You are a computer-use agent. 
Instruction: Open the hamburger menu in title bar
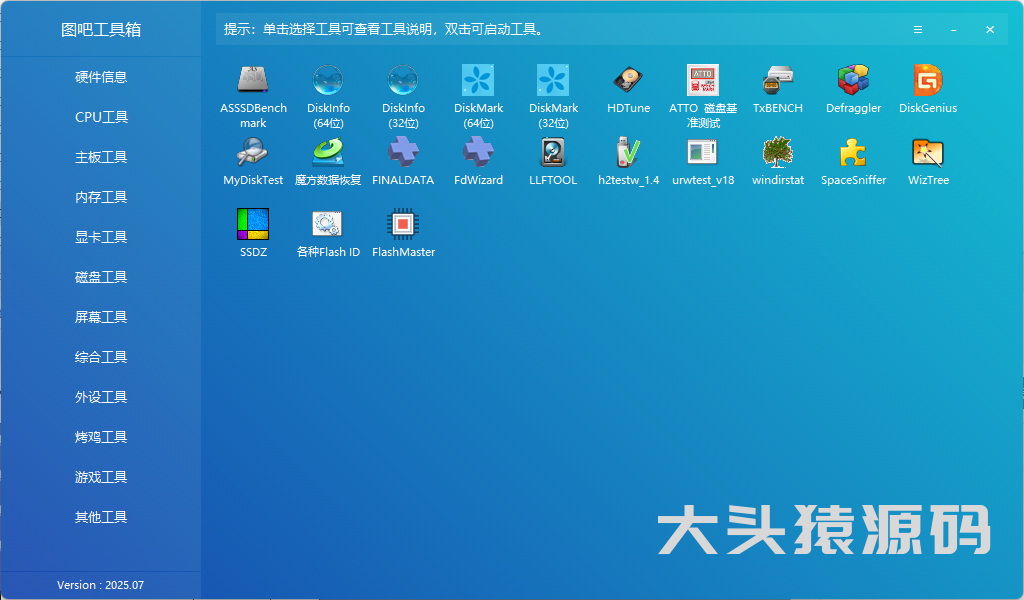pos(918,29)
